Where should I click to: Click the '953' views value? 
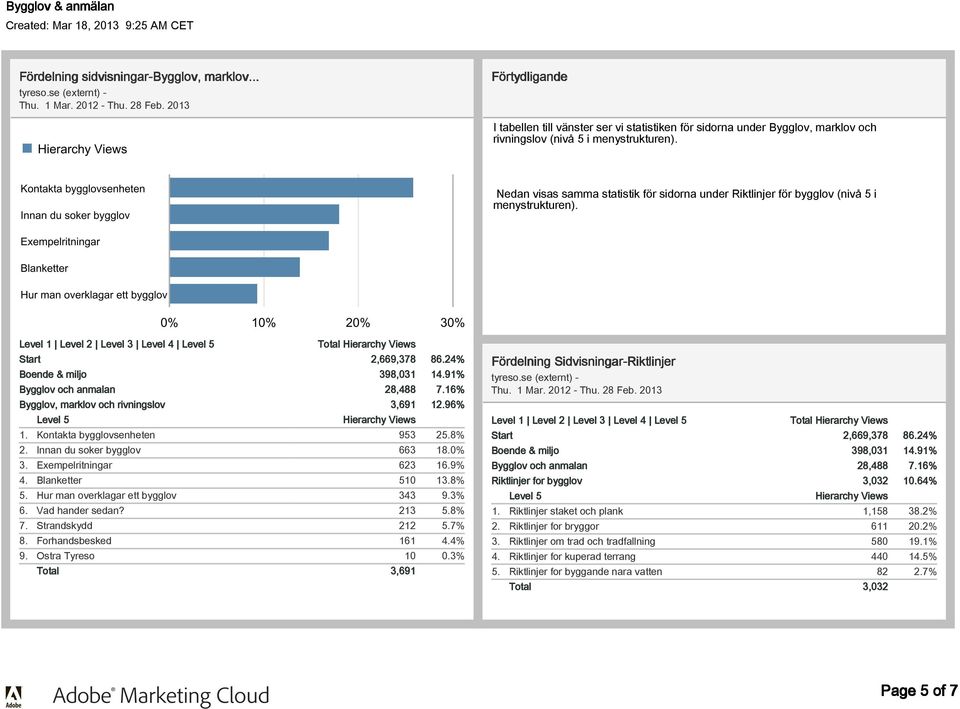(407, 435)
